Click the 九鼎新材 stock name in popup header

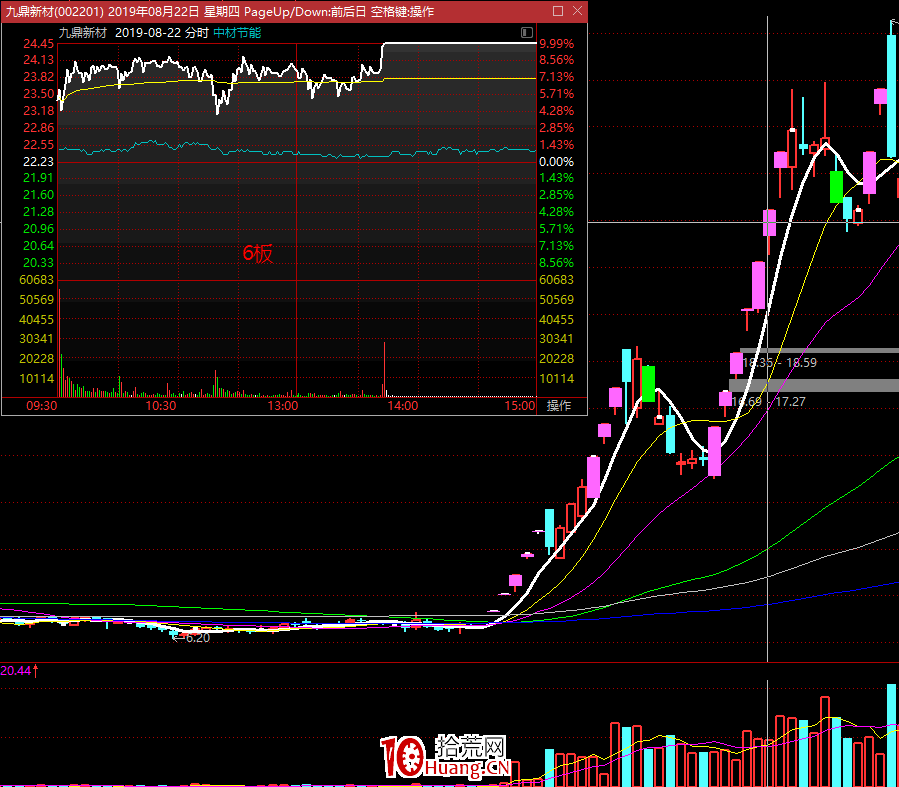82,32
